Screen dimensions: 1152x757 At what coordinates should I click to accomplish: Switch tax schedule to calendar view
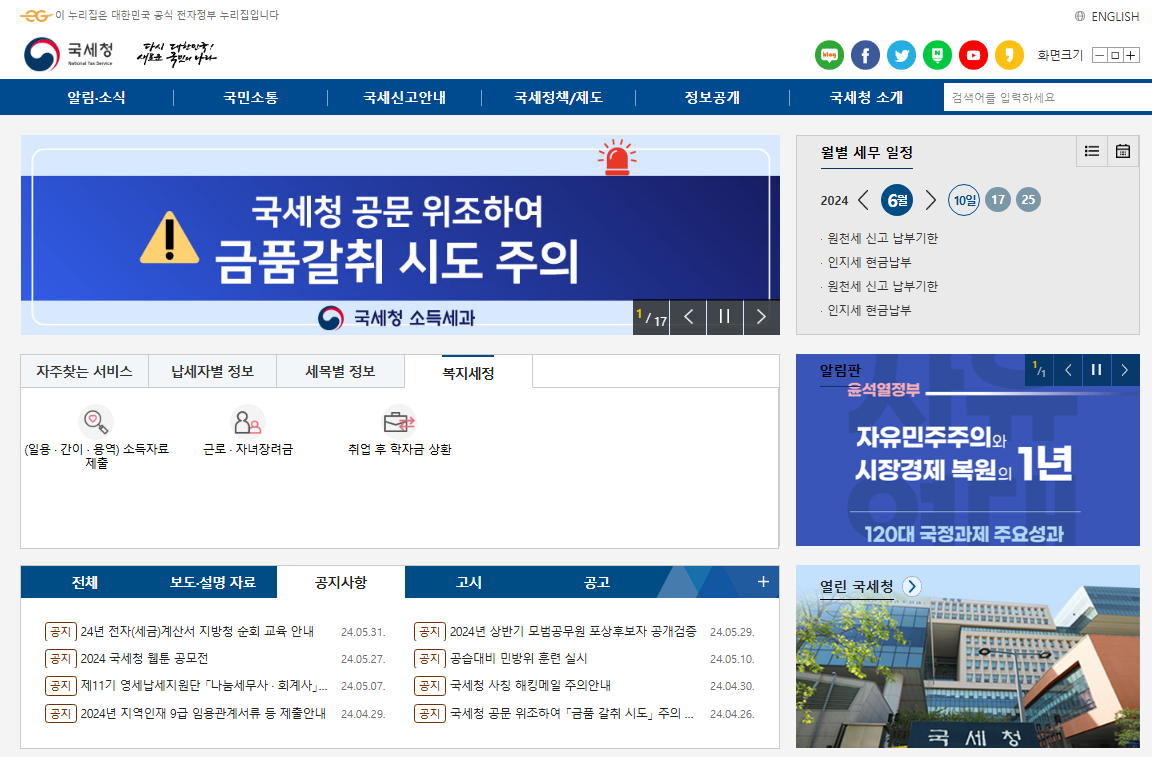(x=1122, y=151)
